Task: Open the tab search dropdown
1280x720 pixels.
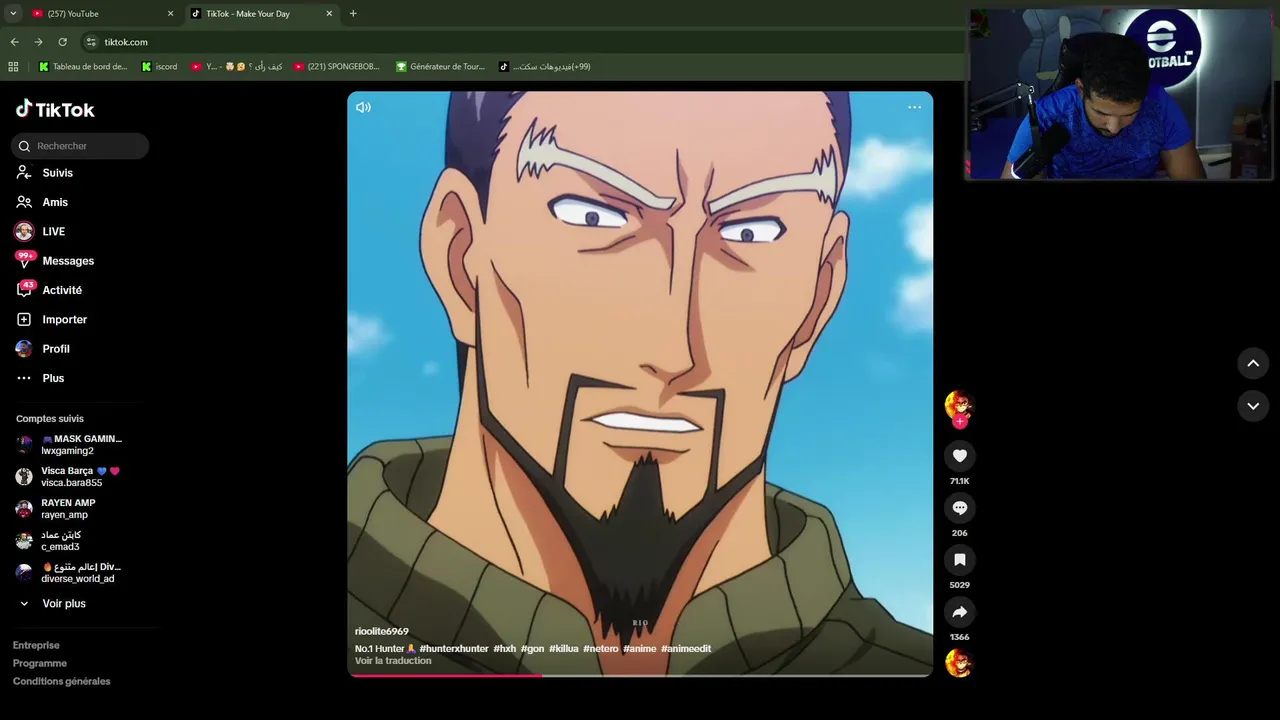Action: (13, 13)
